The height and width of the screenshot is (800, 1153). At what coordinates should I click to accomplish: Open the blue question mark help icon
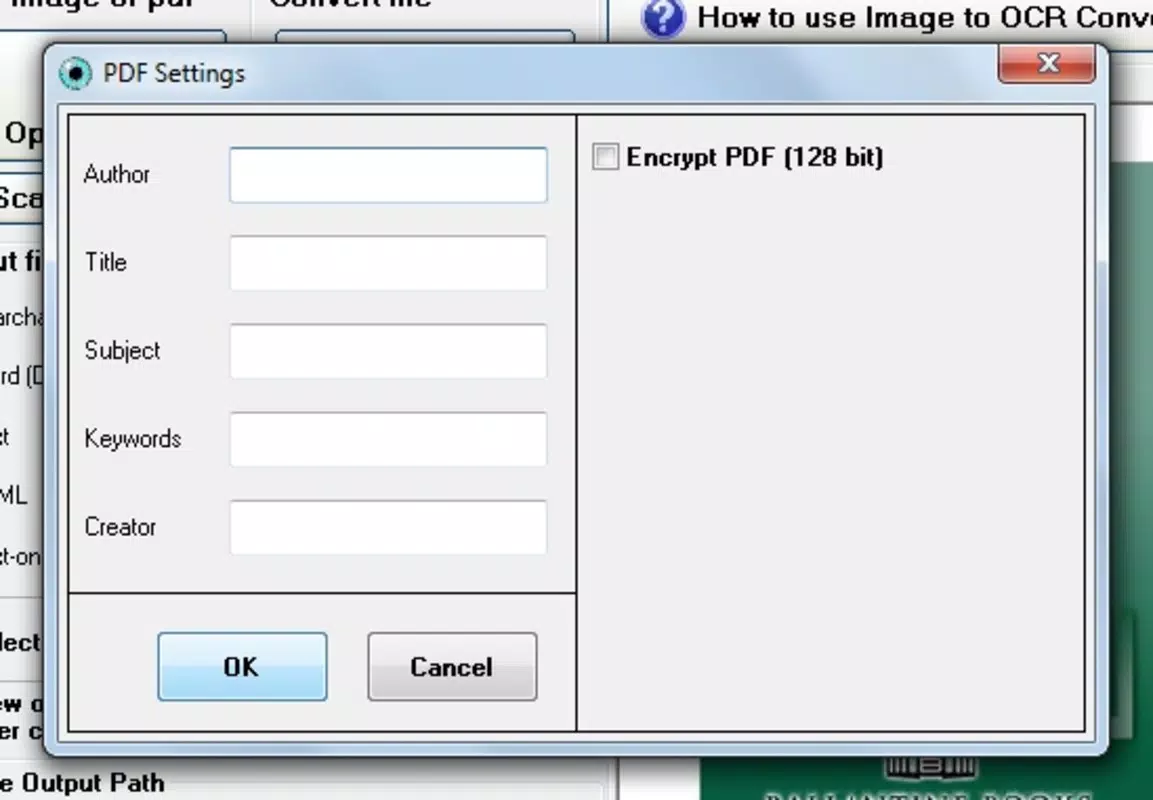coord(663,18)
